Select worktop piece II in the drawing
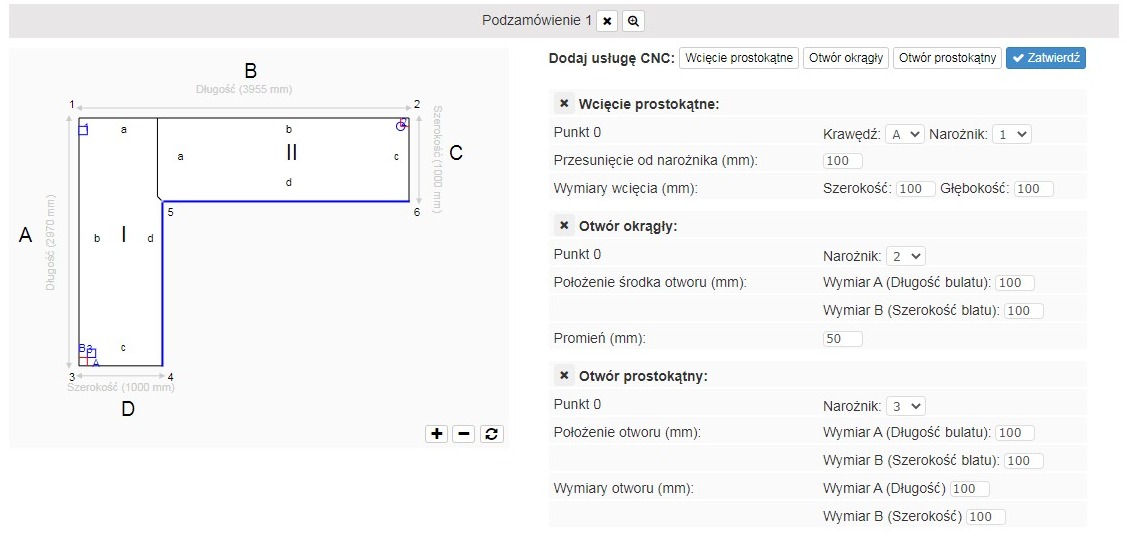 coord(292,153)
